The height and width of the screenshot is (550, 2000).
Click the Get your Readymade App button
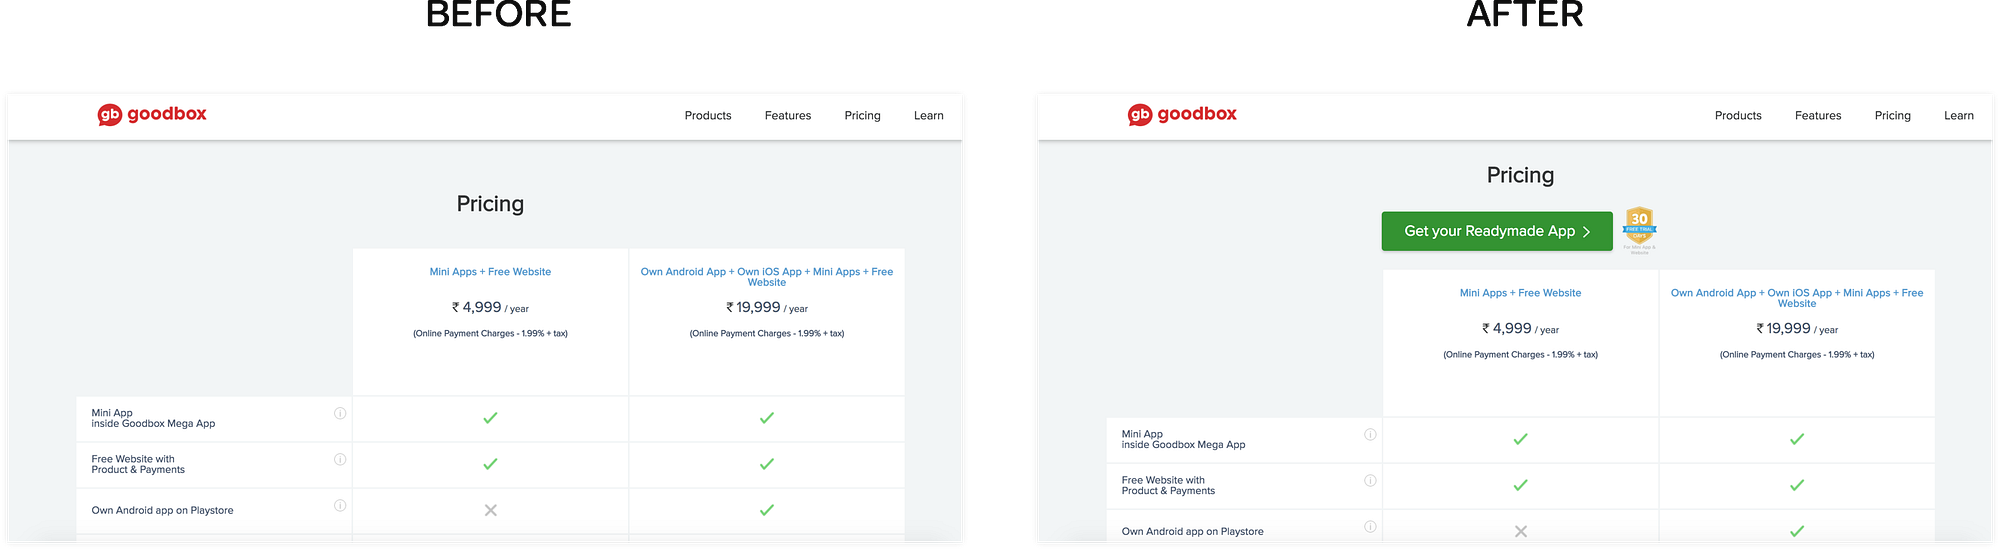click(x=1497, y=231)
